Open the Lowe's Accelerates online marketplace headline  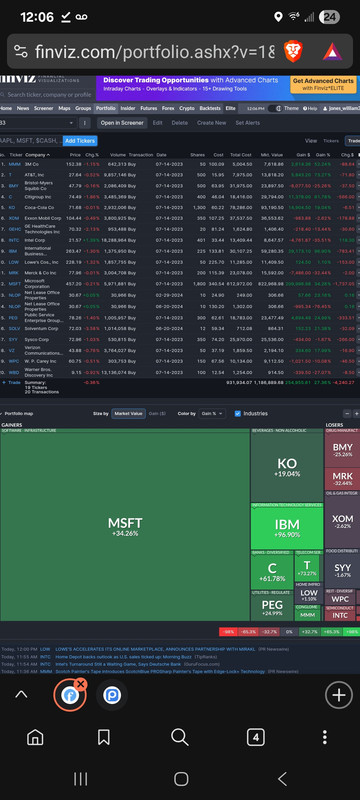pyautogui.click(x=155, y=649)
